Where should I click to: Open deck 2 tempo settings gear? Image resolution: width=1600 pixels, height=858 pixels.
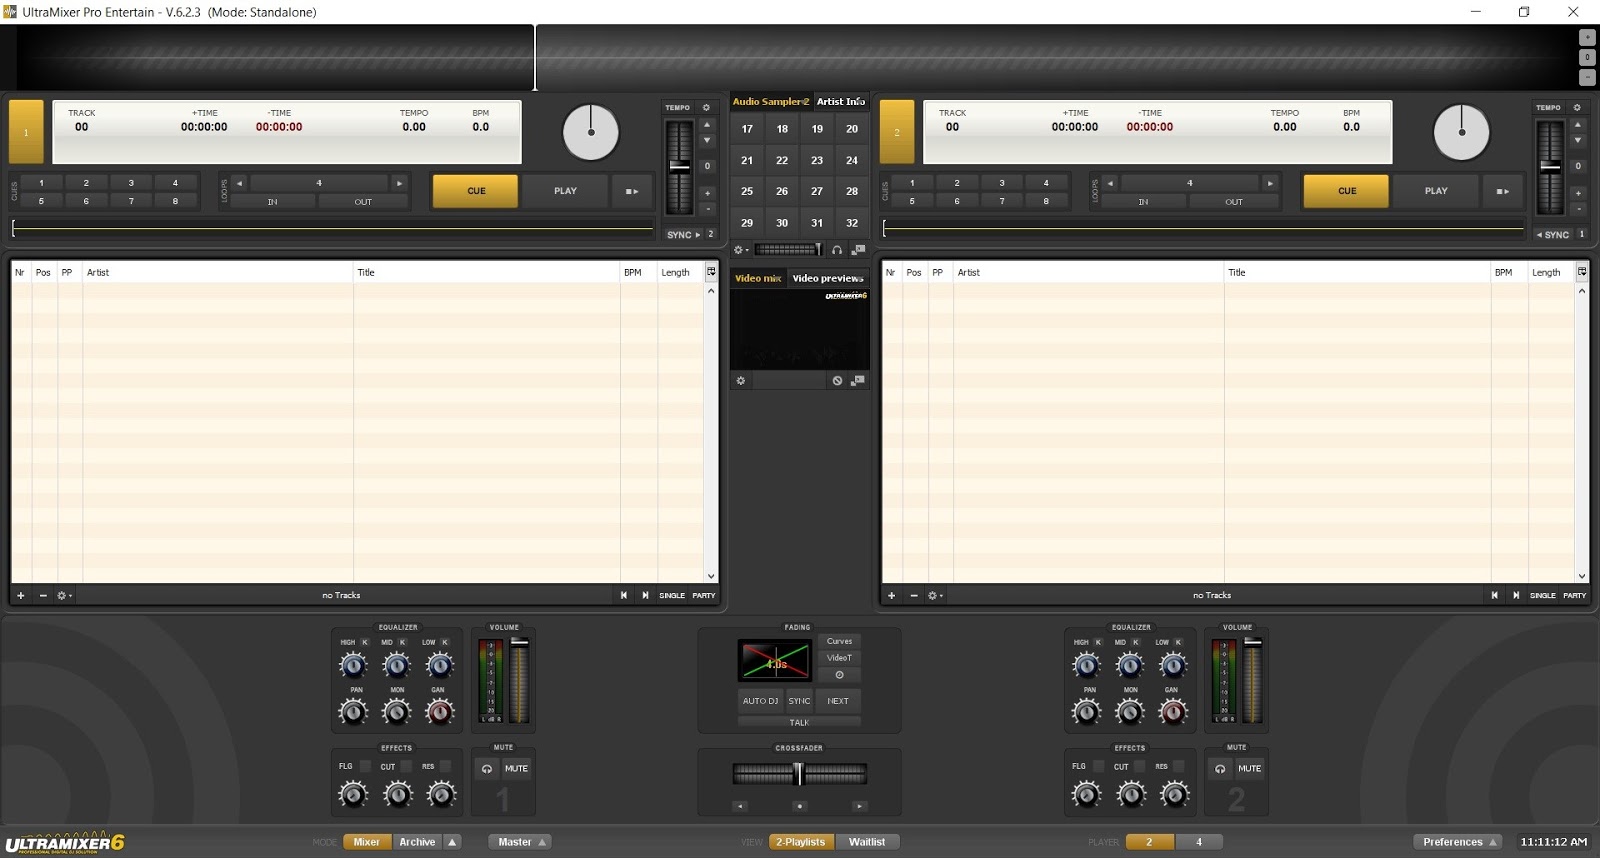[1577, 107]
